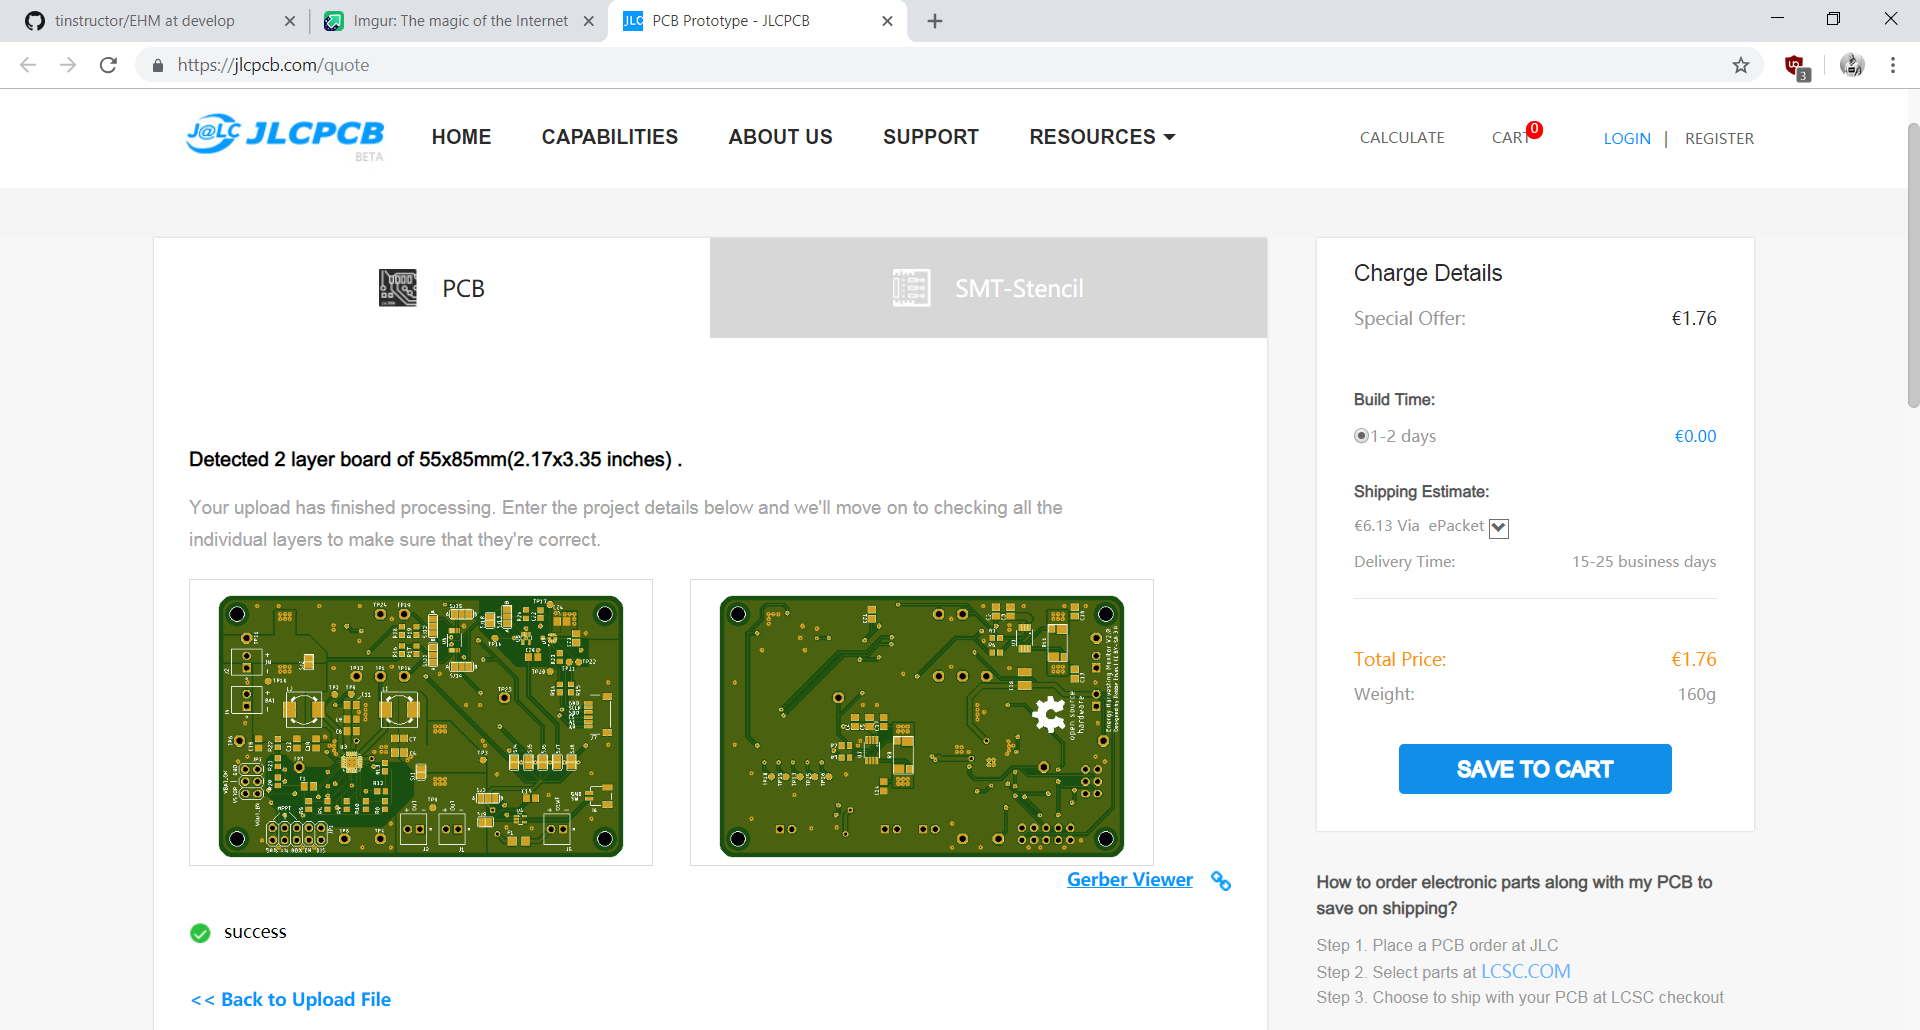This screenshot has width=1920, height=1030.
Task: Click the JLCPCB logo
Action: point(285,135)
